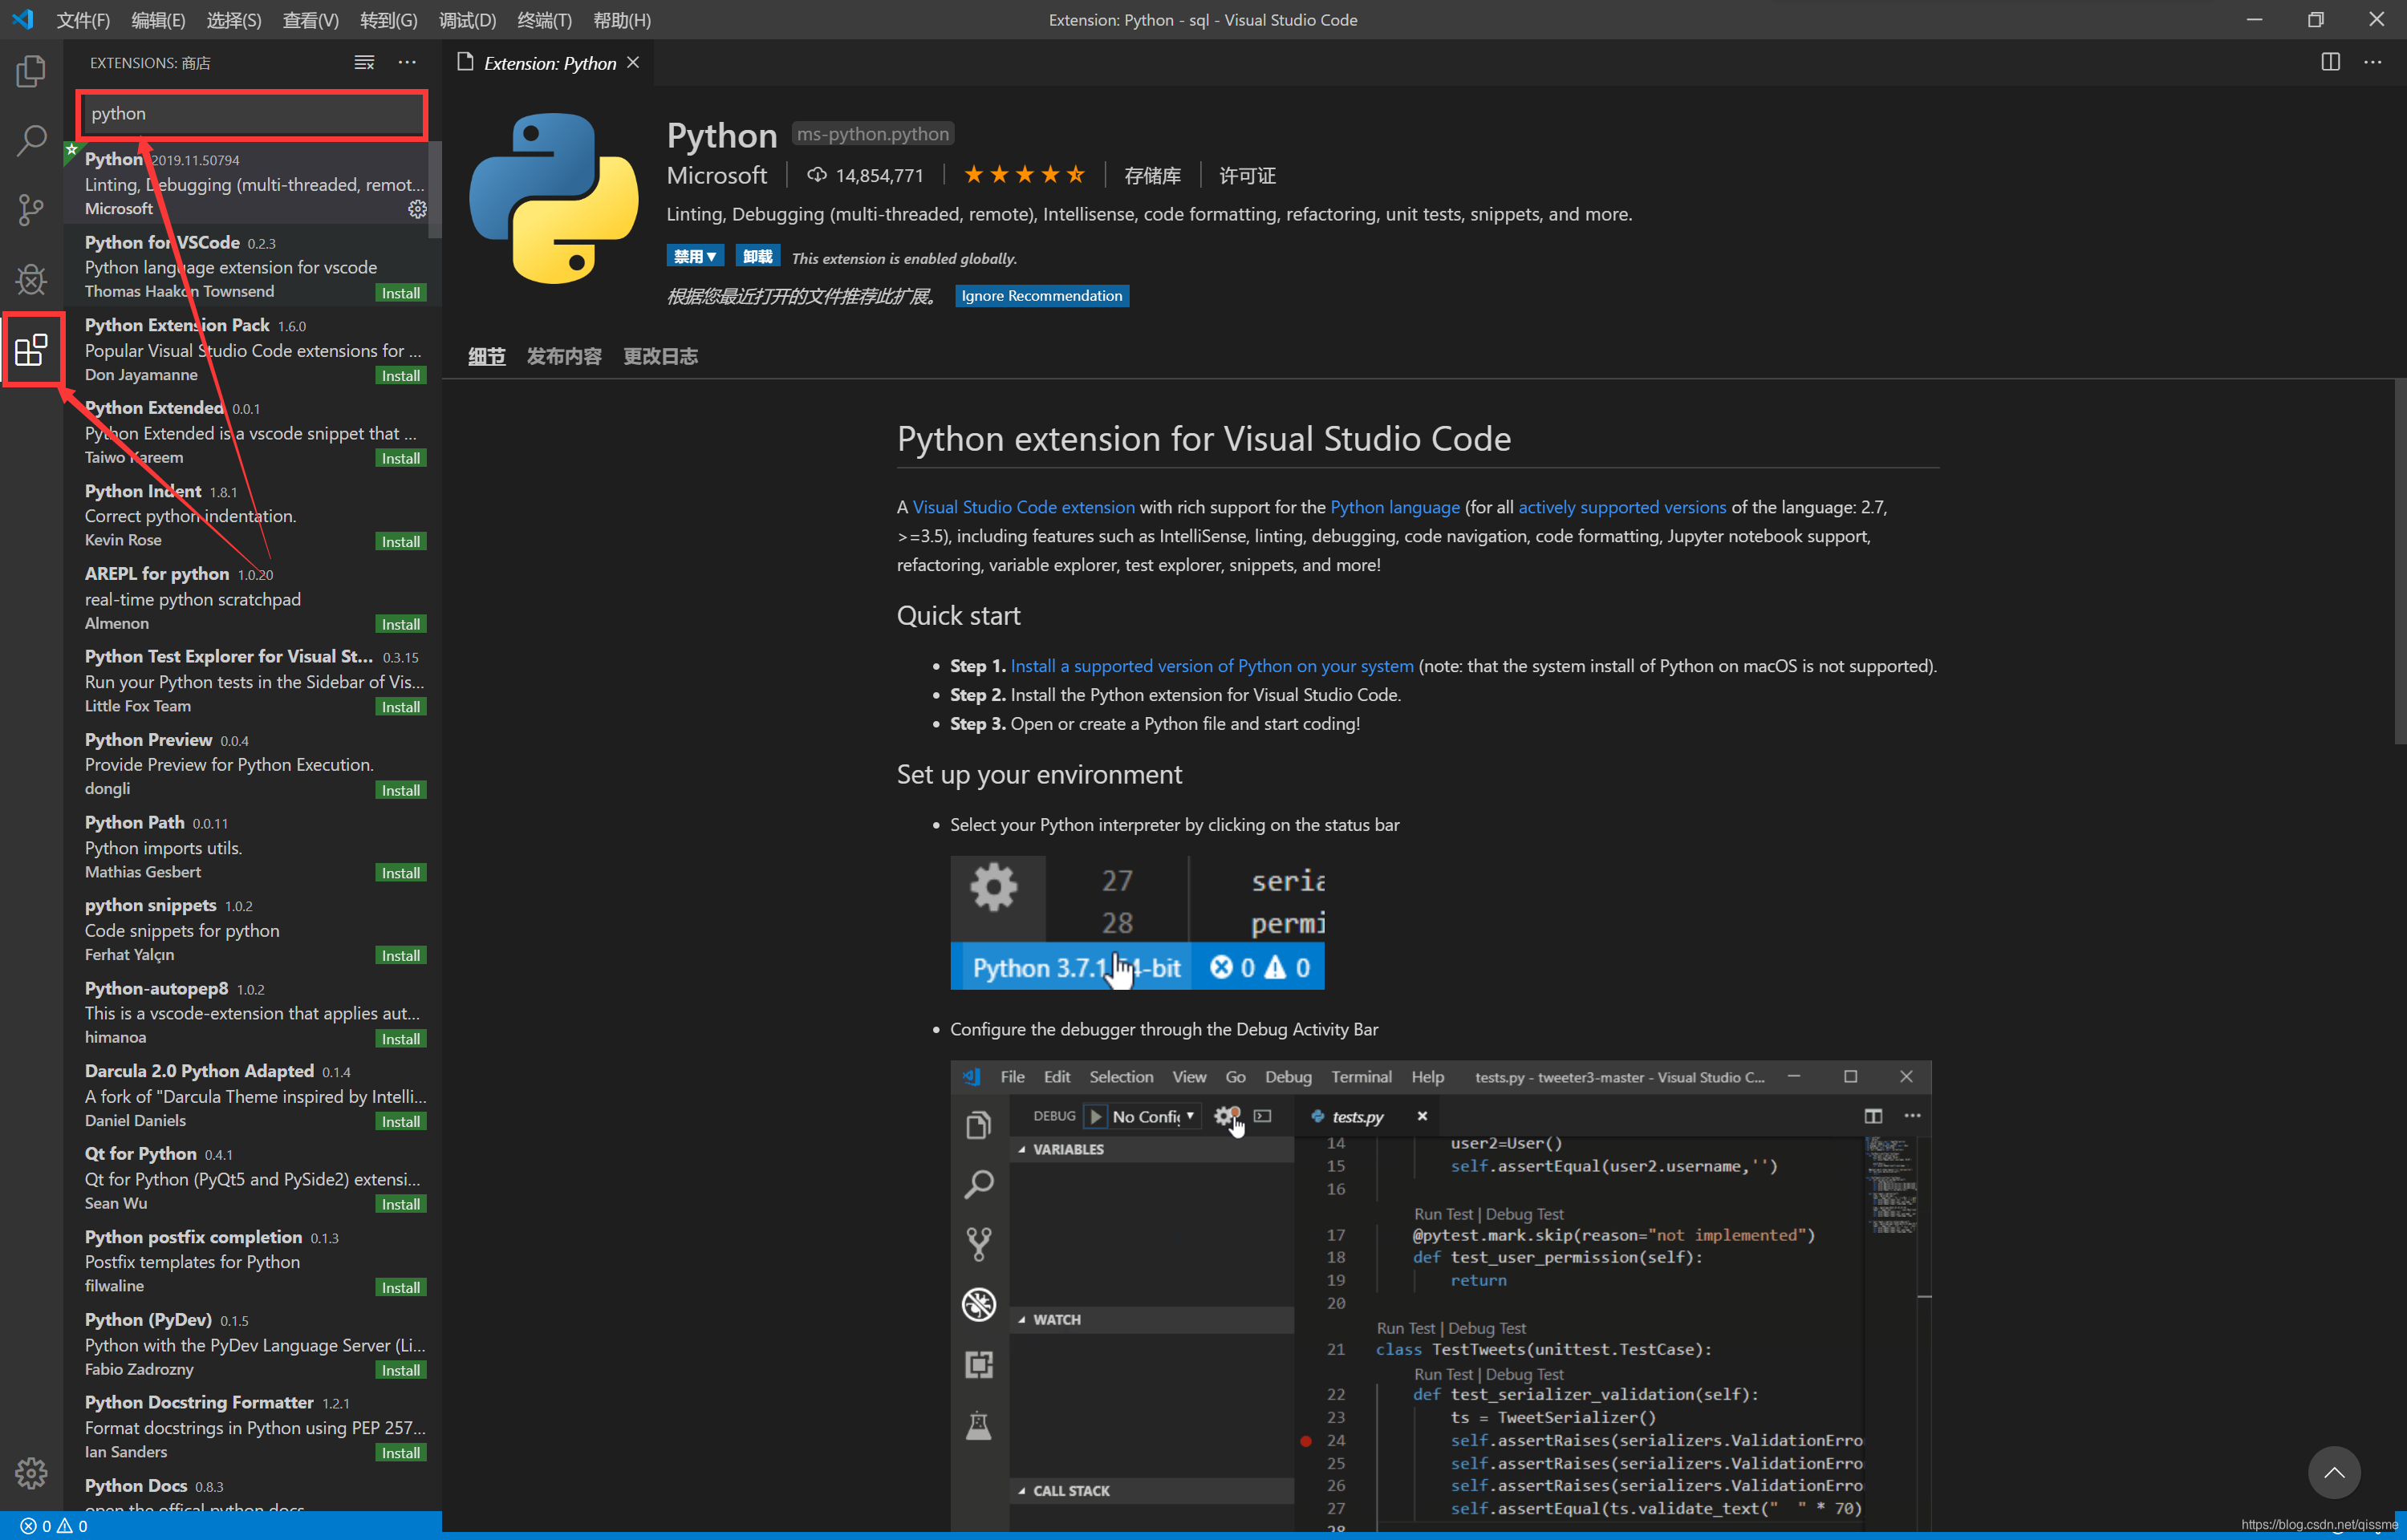This screenshot has width=2407, height=1540.
Task: Click the gear icon on Python extension row
Action: point(417,209)
